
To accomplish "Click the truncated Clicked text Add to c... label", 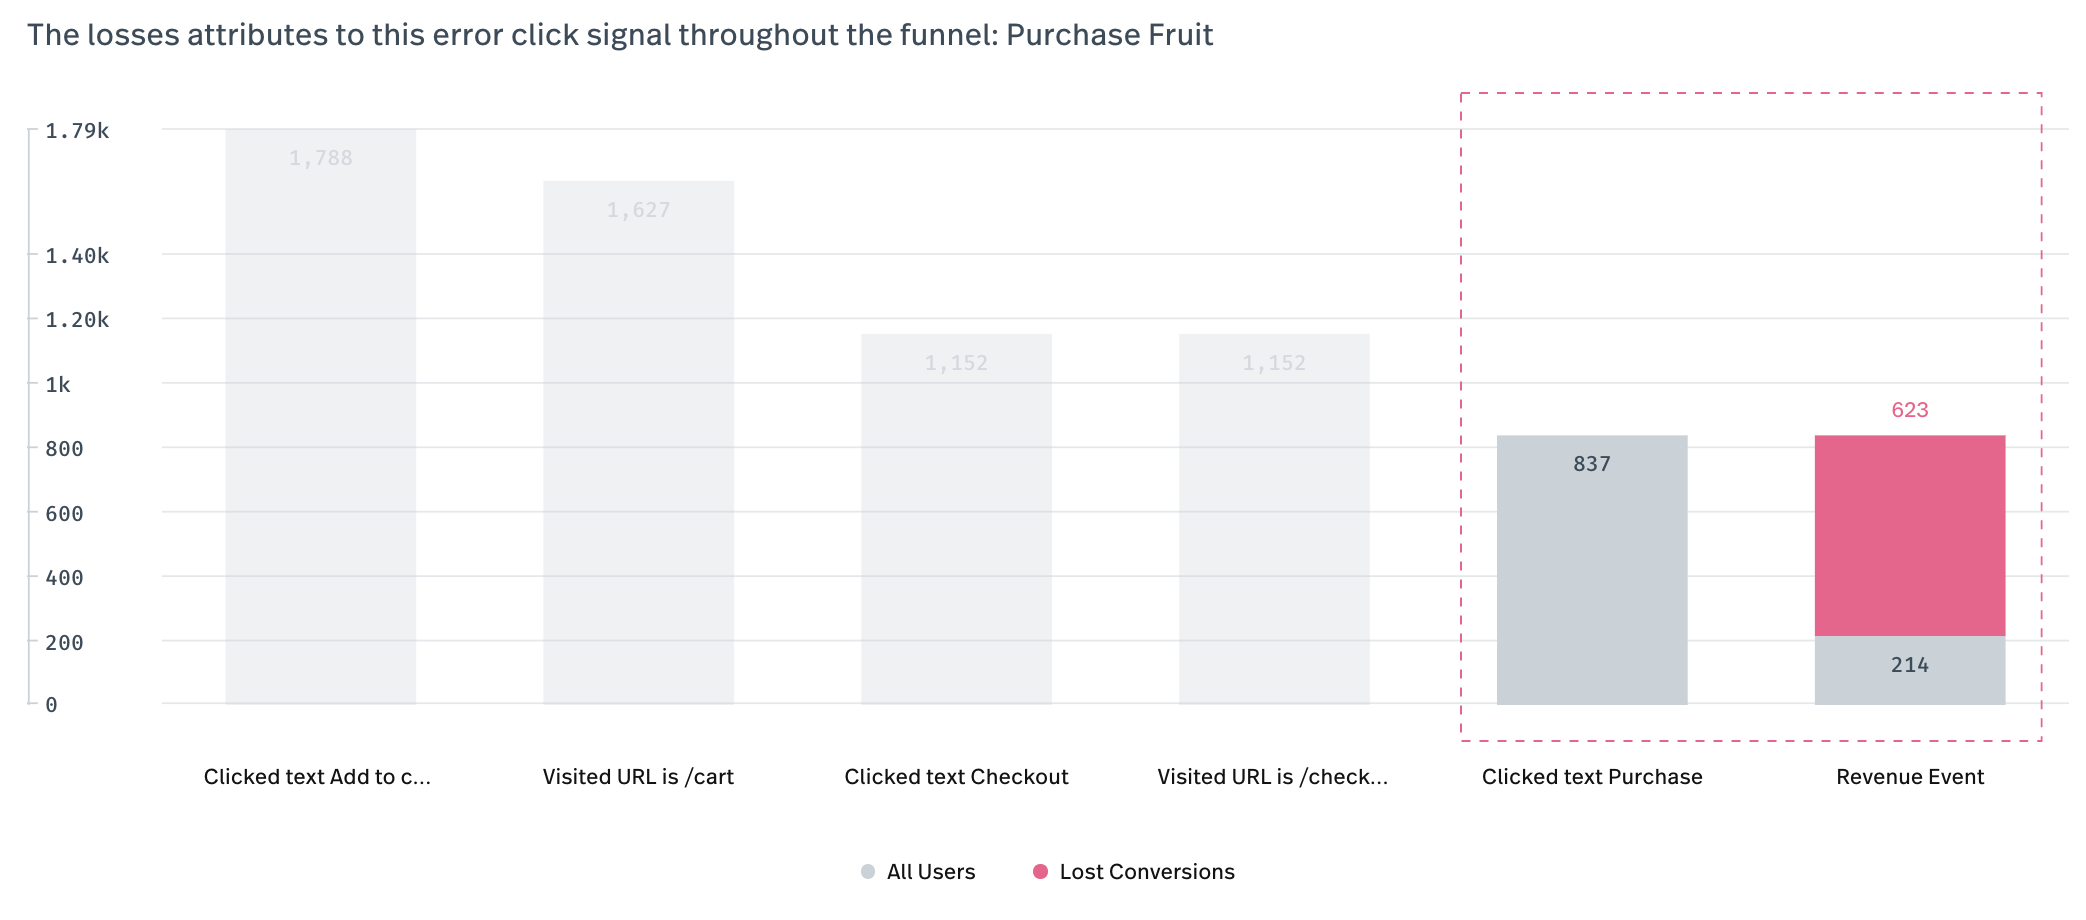I will [317, 777].
